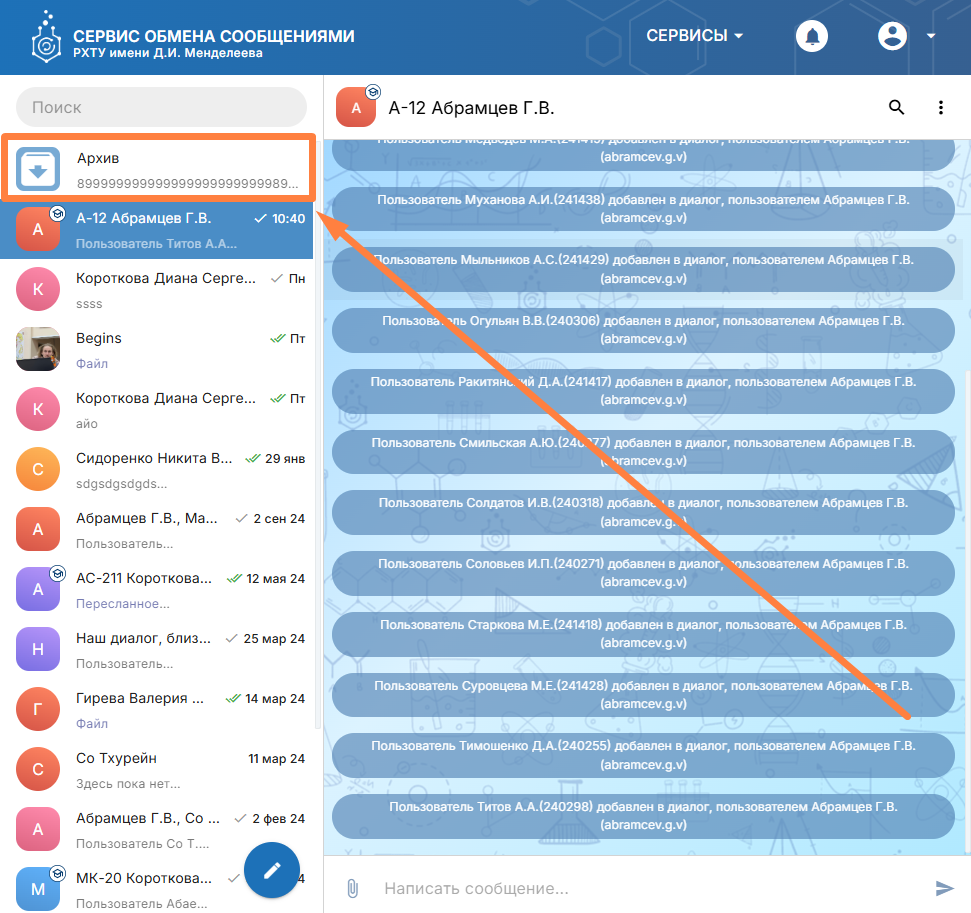Expand the СЕРВИСЫ dropdown menu
This screenshot has width=971, height=913.
click(695, 36)
